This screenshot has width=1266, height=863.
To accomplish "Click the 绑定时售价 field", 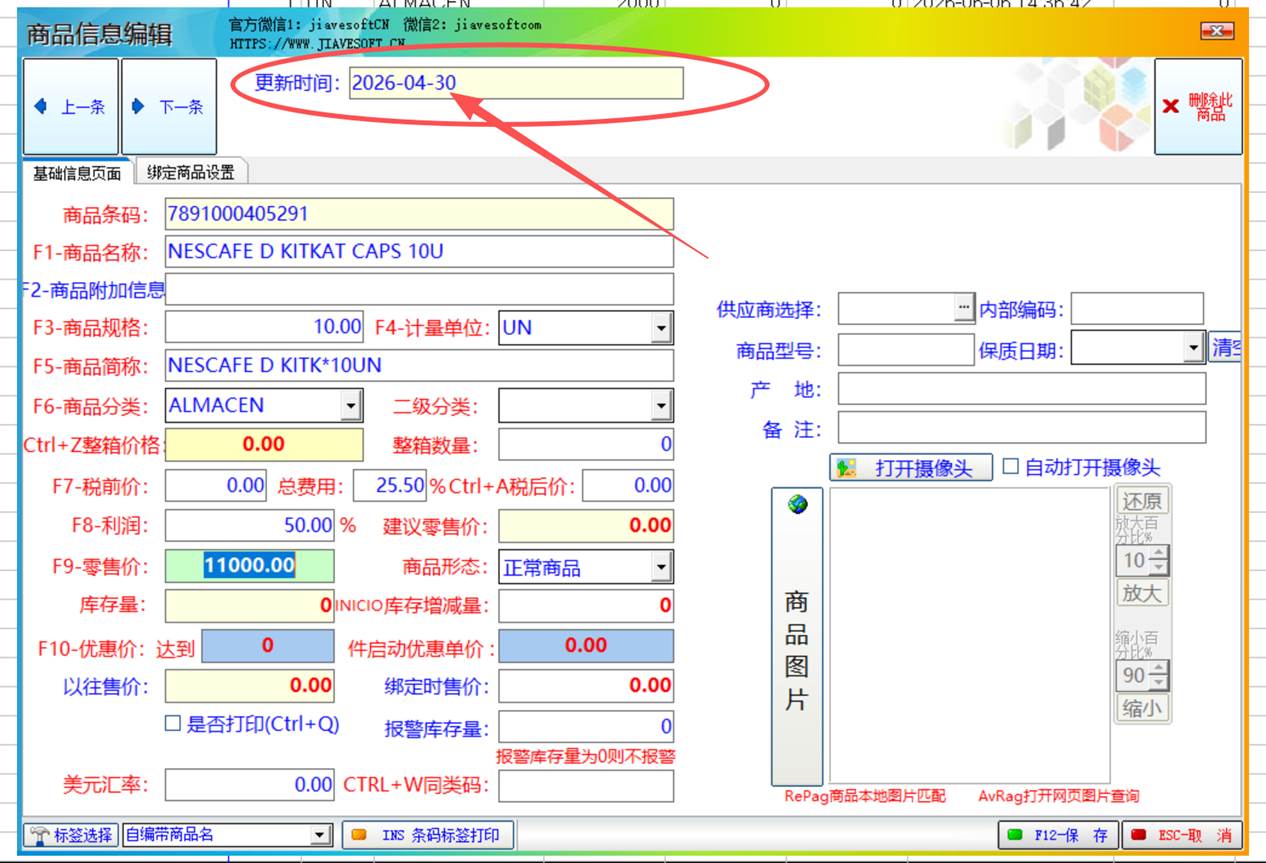I will click(x=586, y=686).
